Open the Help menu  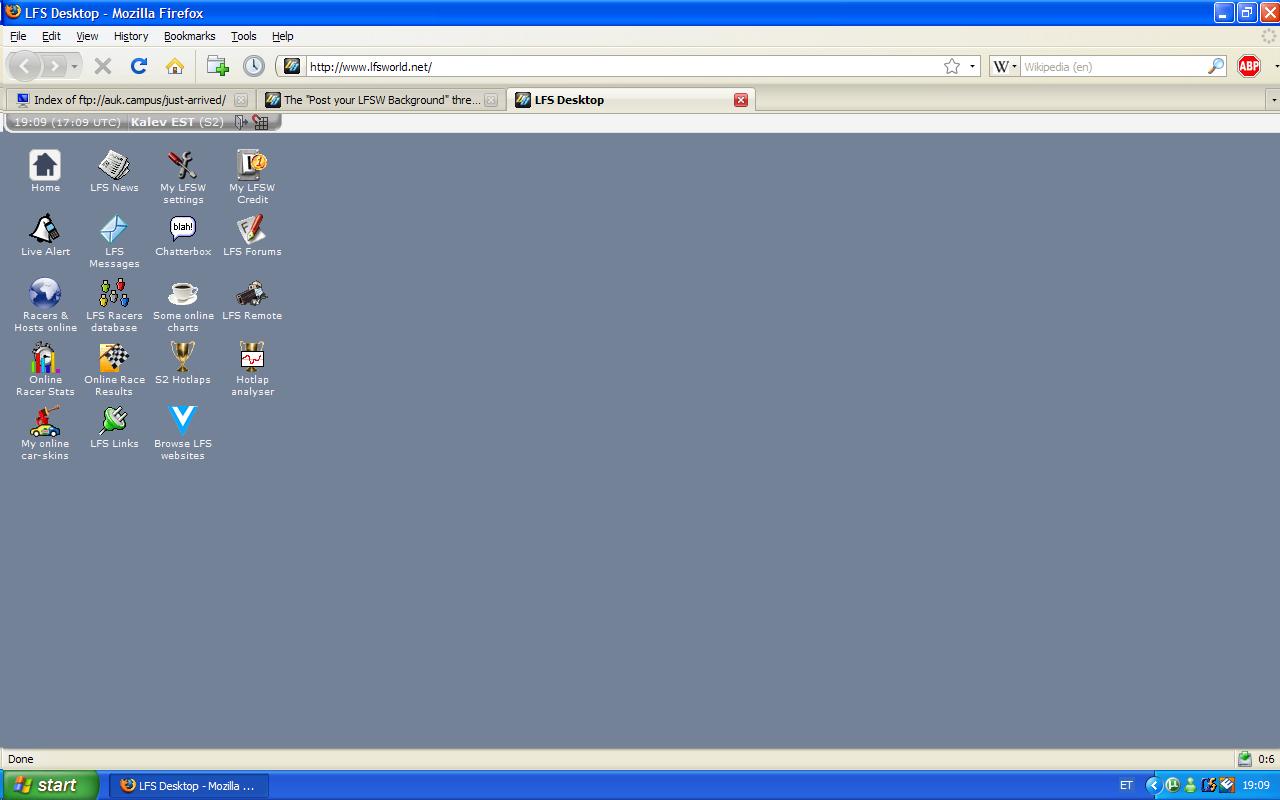283,36
